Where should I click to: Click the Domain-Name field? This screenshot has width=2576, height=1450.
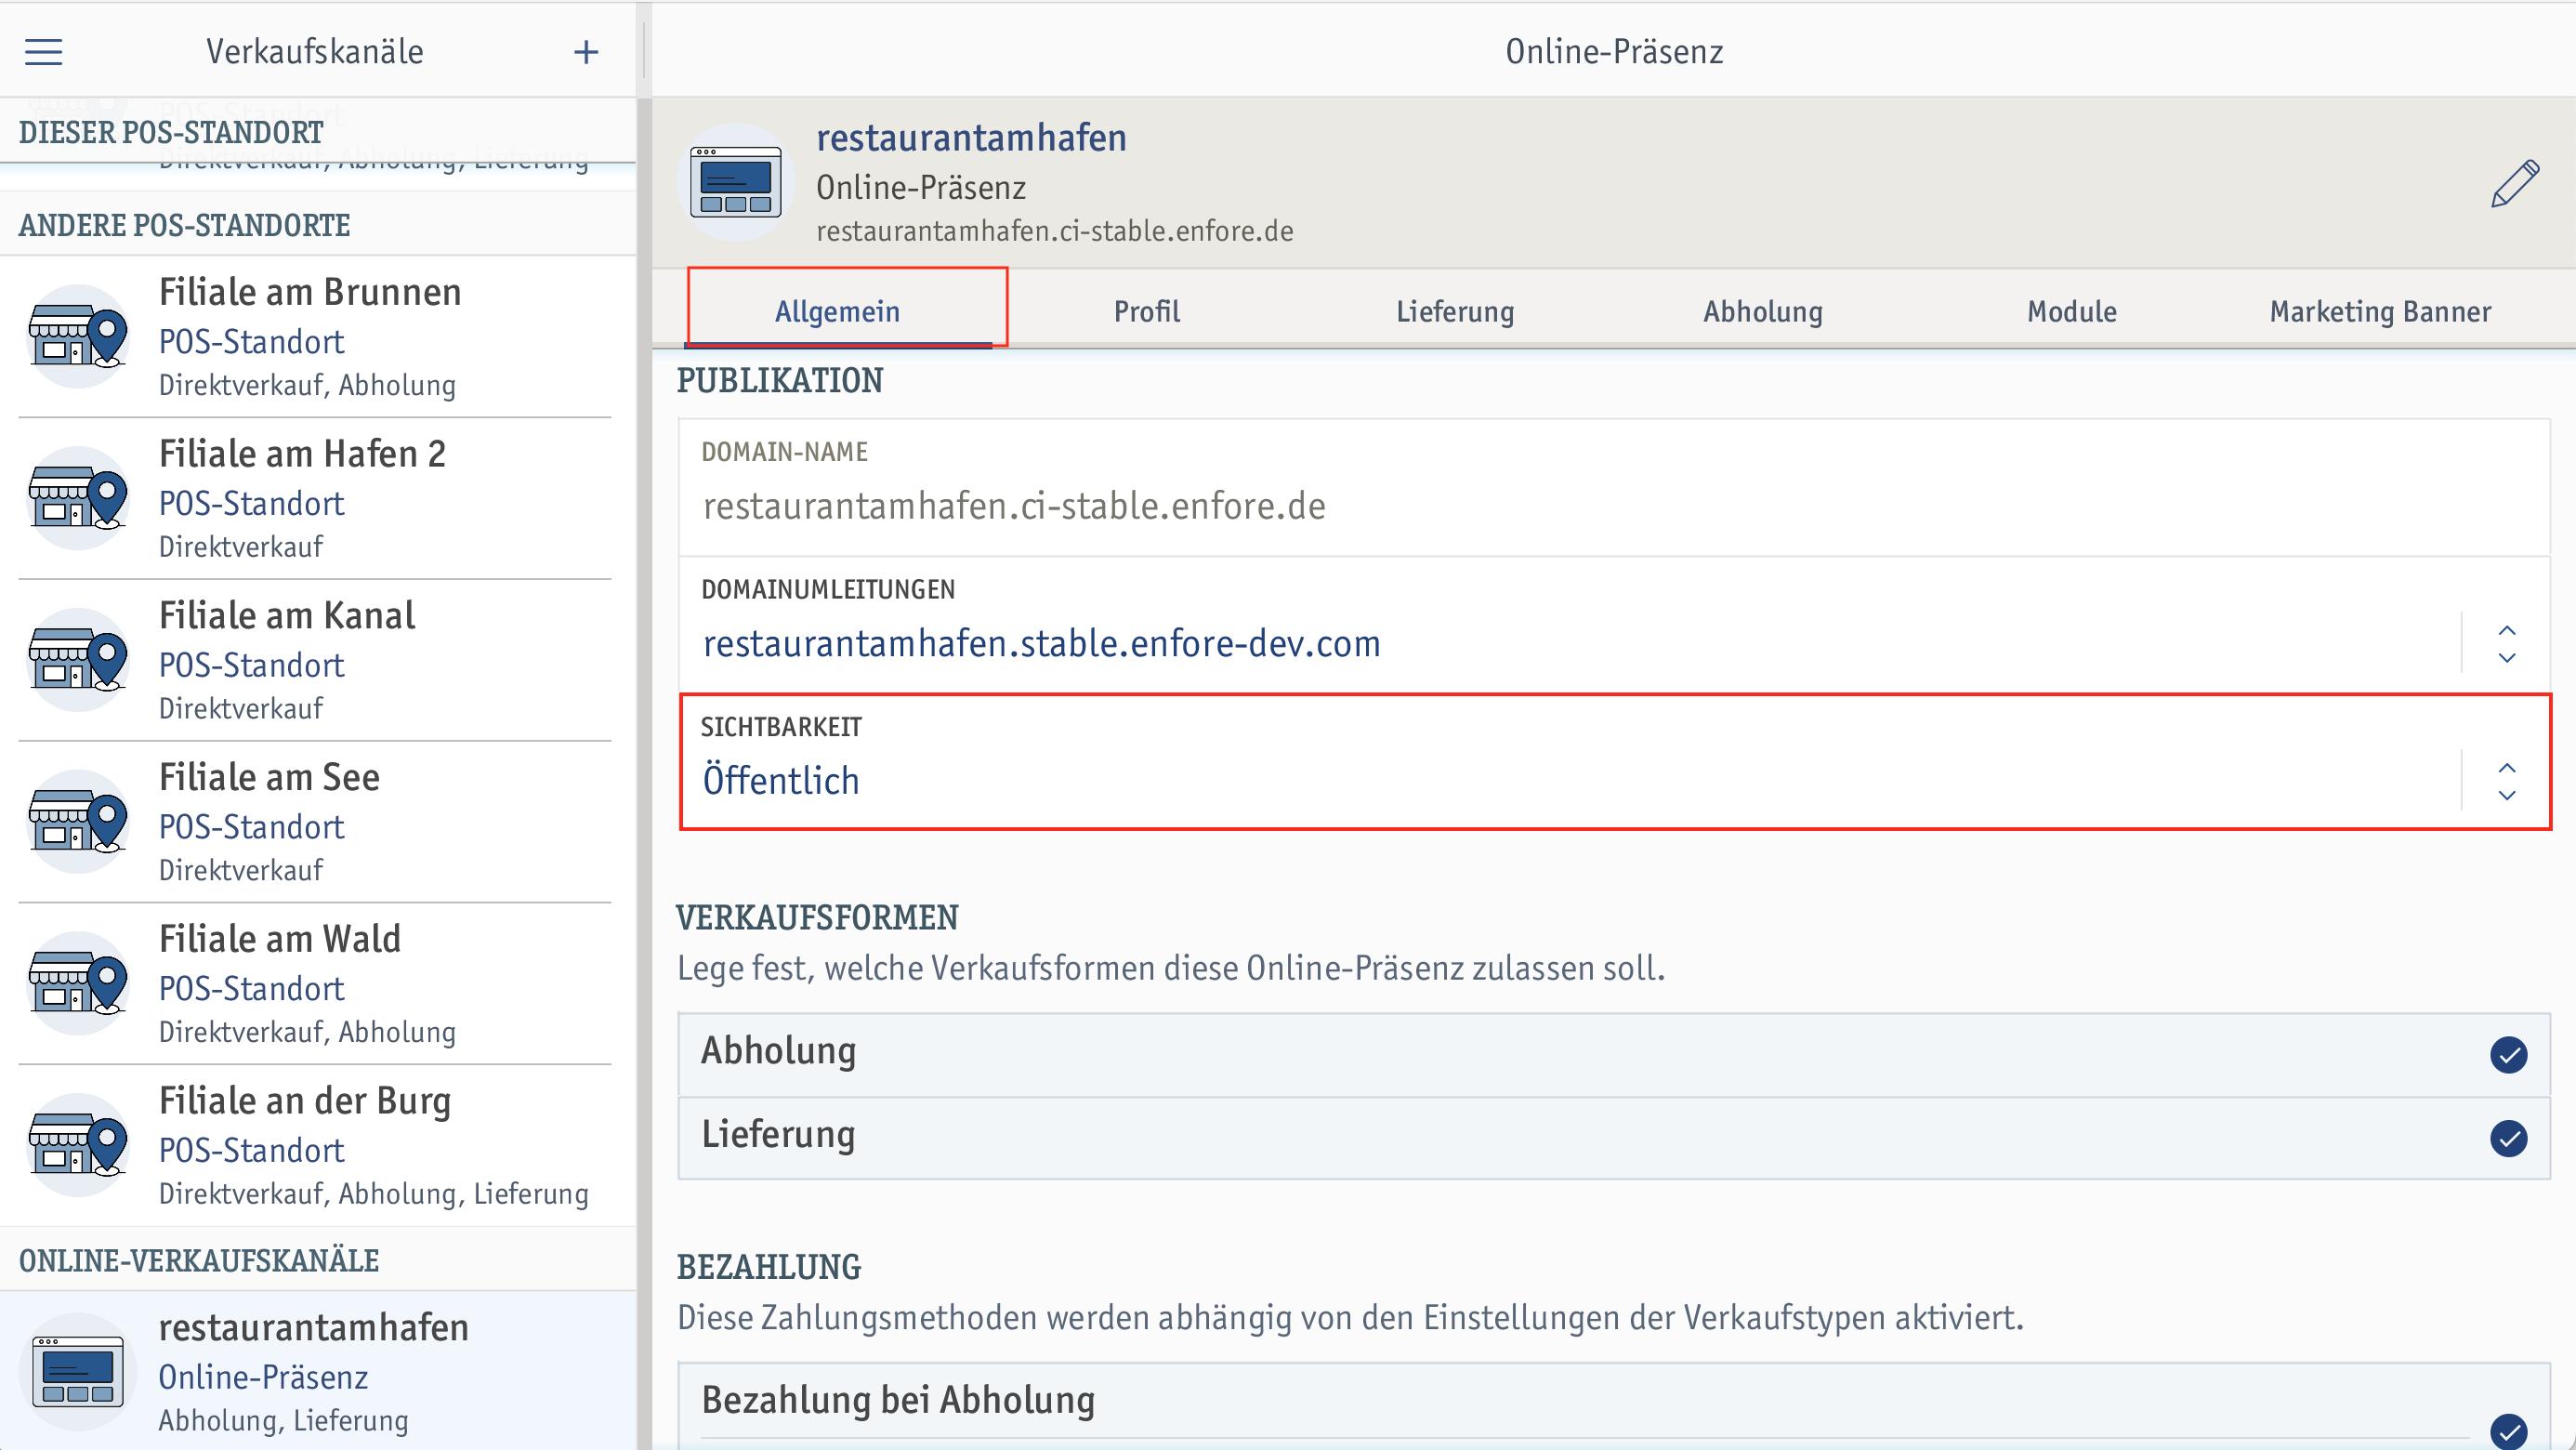tap(1614, 488)
